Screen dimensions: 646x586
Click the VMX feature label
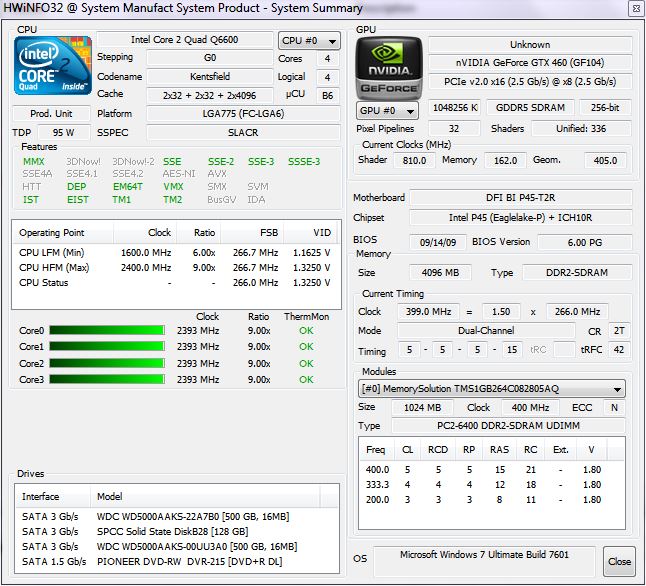pos(173,187)
